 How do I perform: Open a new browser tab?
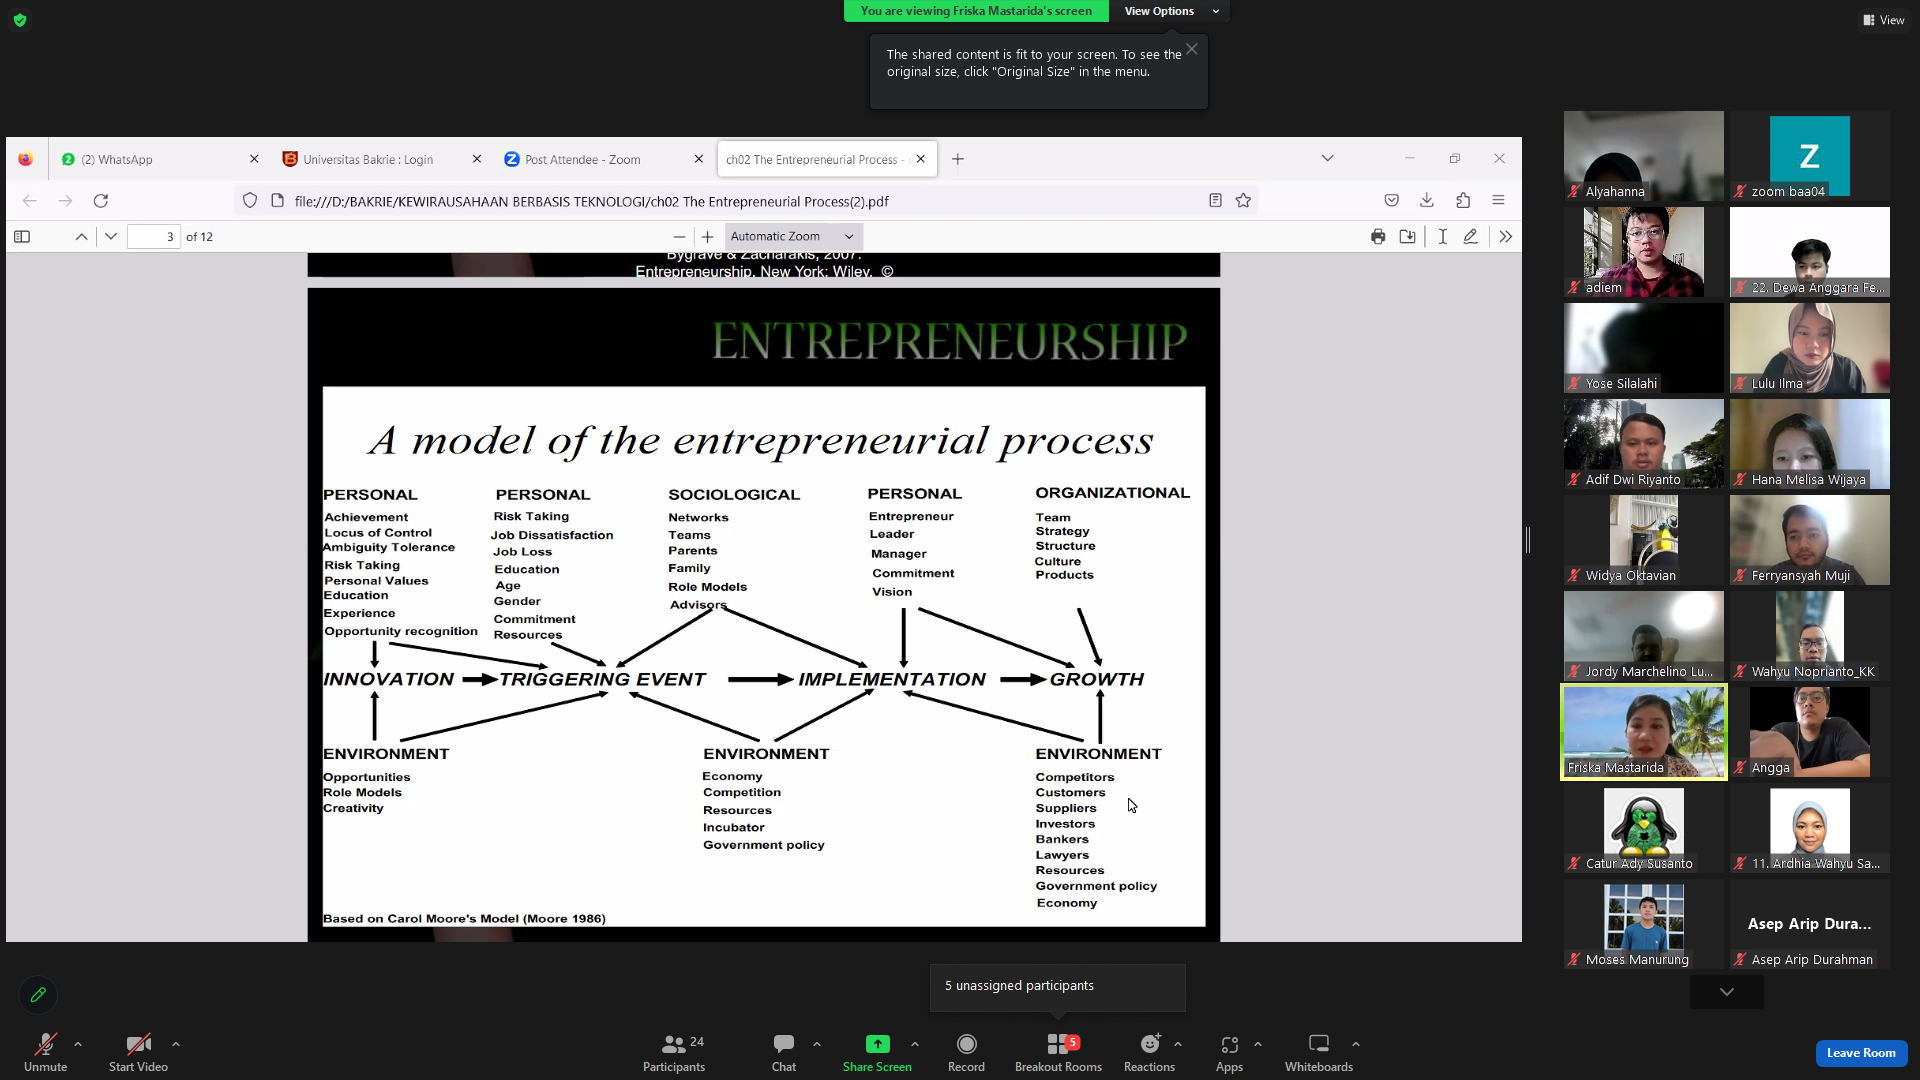(x=958, y=159)
